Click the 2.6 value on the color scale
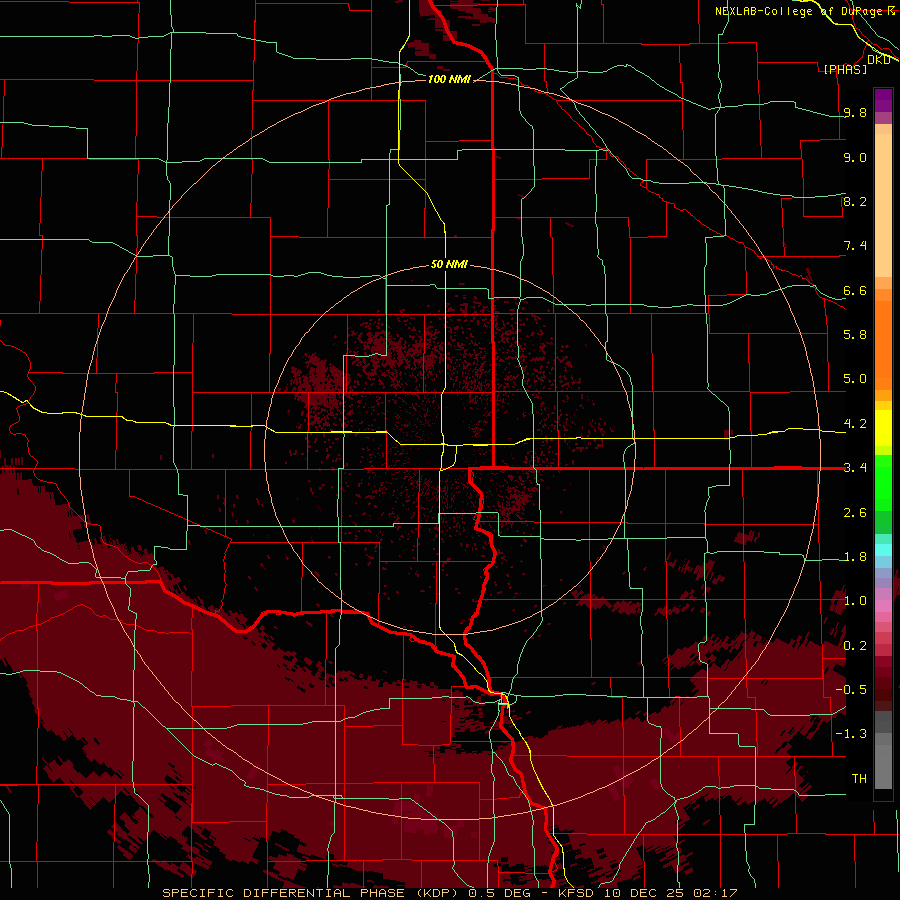This screenshot has height=900, width=900. click(855, 513)
